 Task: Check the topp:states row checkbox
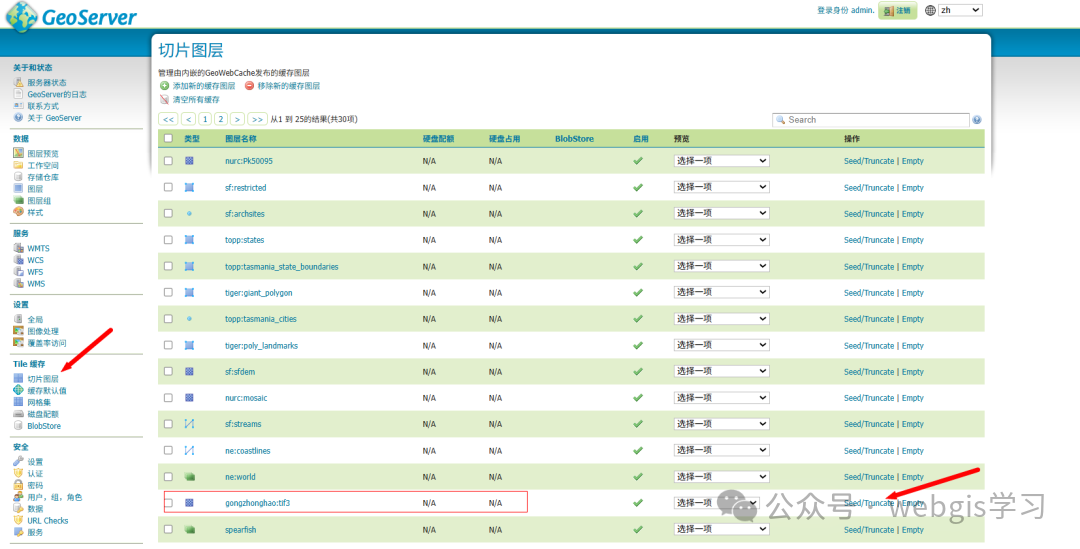pyautogui.click(x=168, y=240)
